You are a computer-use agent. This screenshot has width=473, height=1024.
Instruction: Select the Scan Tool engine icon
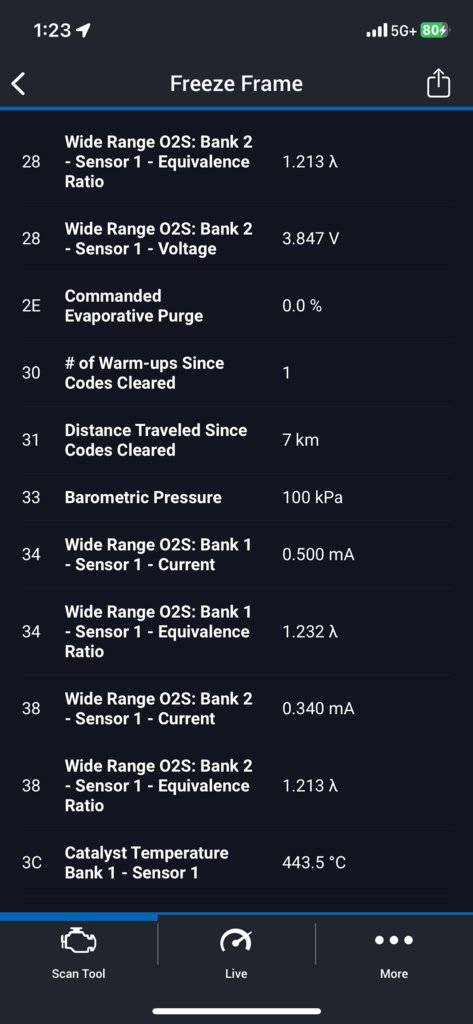78,940
